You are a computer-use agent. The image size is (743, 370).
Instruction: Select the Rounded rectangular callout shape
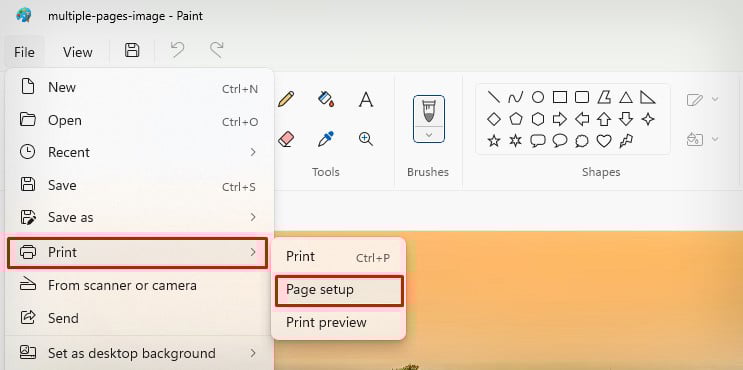click(538, 141)
